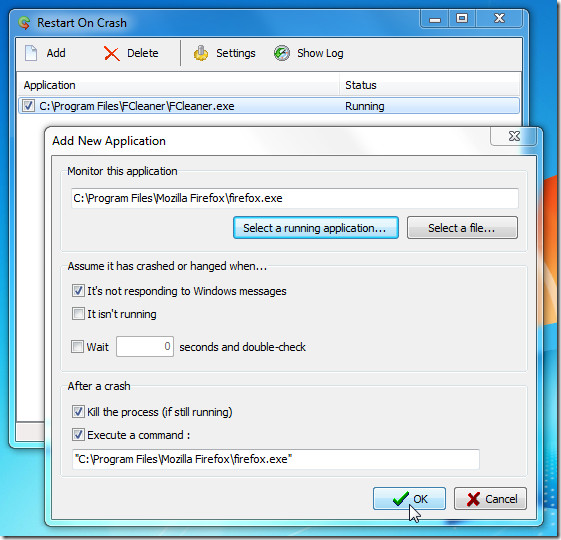The height and width of the screenshot is (540, 561).
Task: Open Settings from the toolbar
Action: [224, 53]
